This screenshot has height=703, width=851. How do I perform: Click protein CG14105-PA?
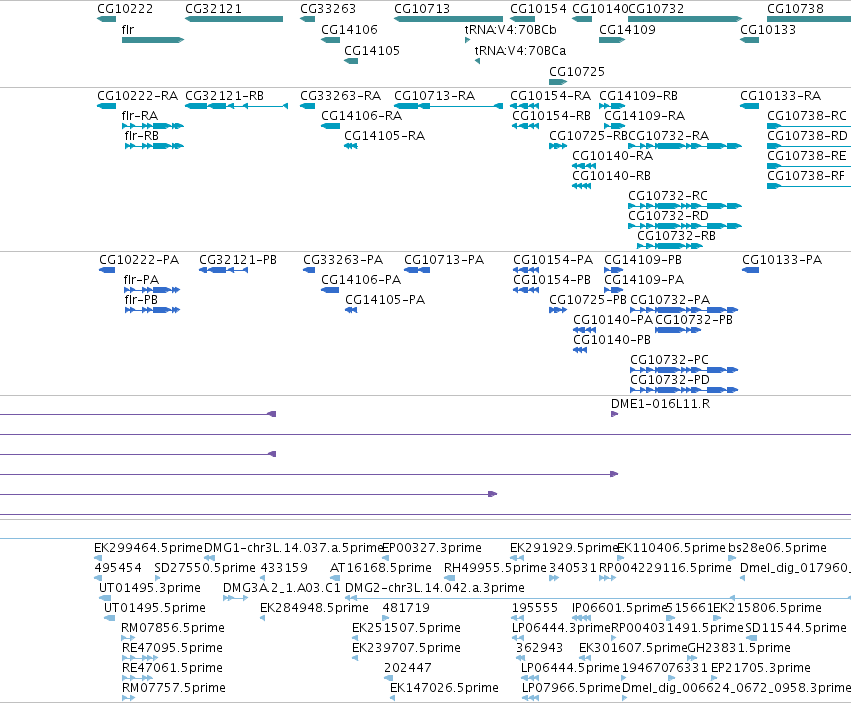coord(385,300)
